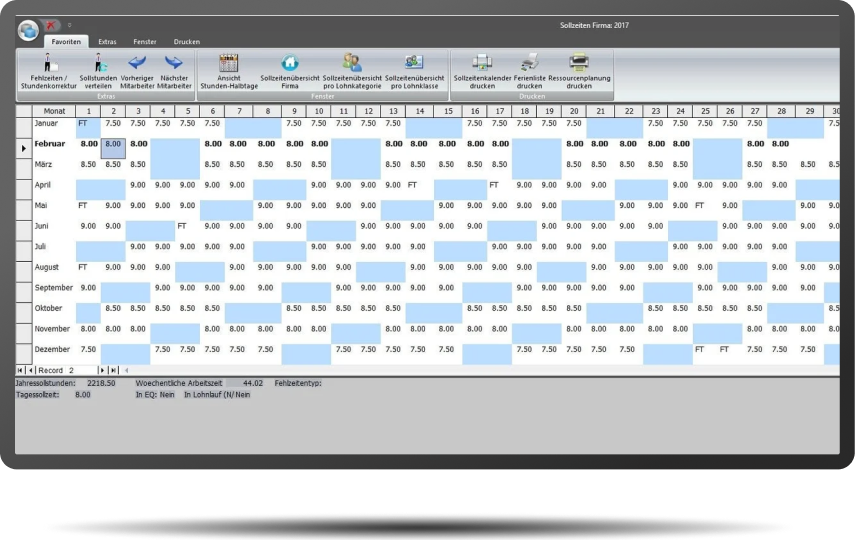Open Fehlzeiten / Stundenkorrektur tool
The image size is (855, 540).
click(x=49, y=71)
